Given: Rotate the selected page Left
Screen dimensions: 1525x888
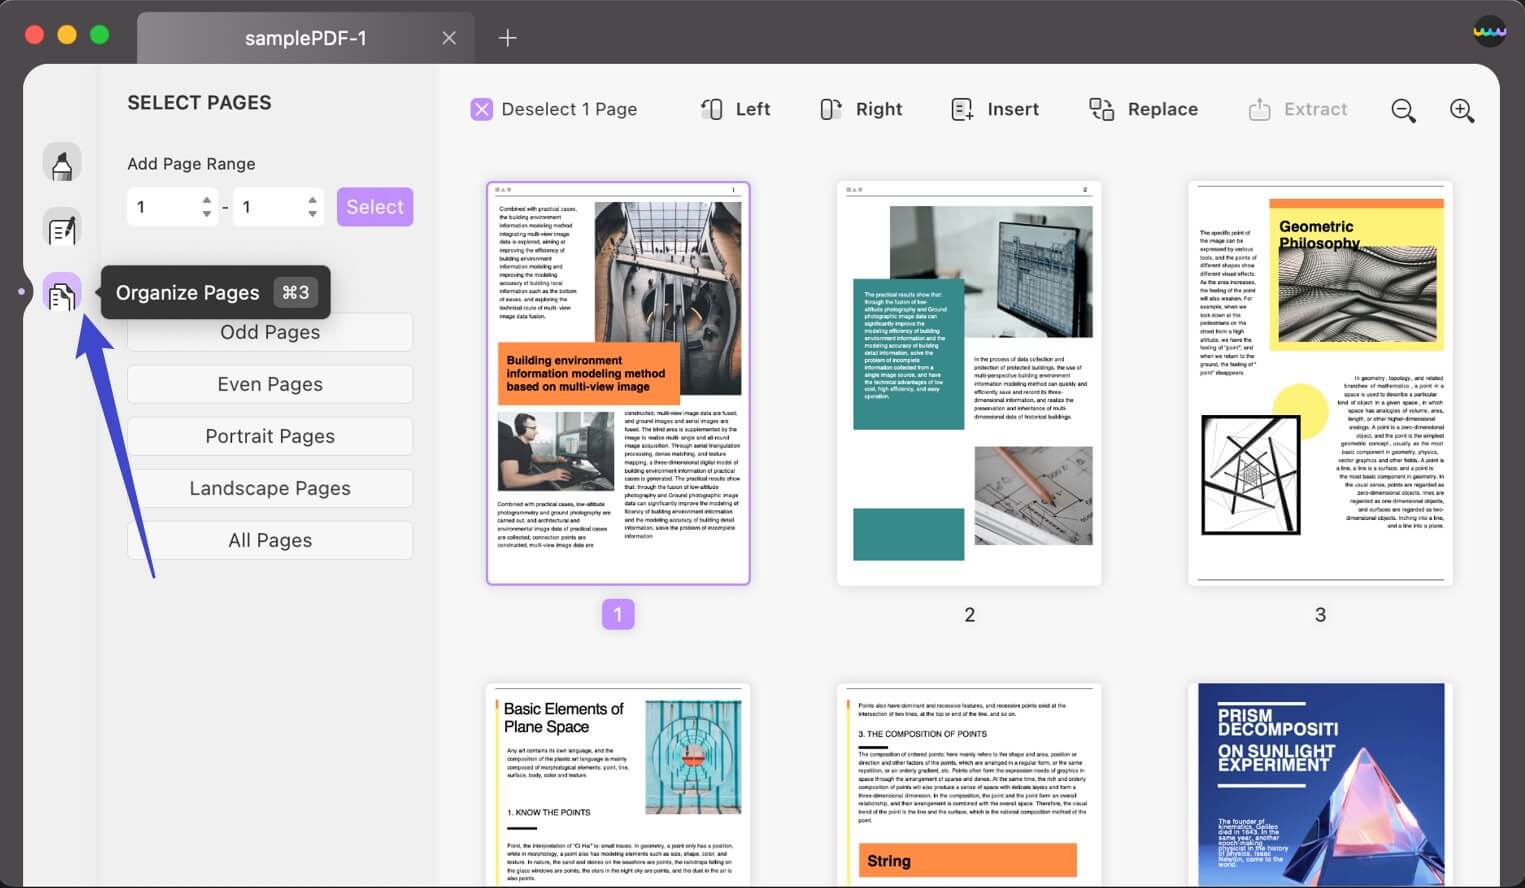Looking at the screenshot, I should click(735, 109).
